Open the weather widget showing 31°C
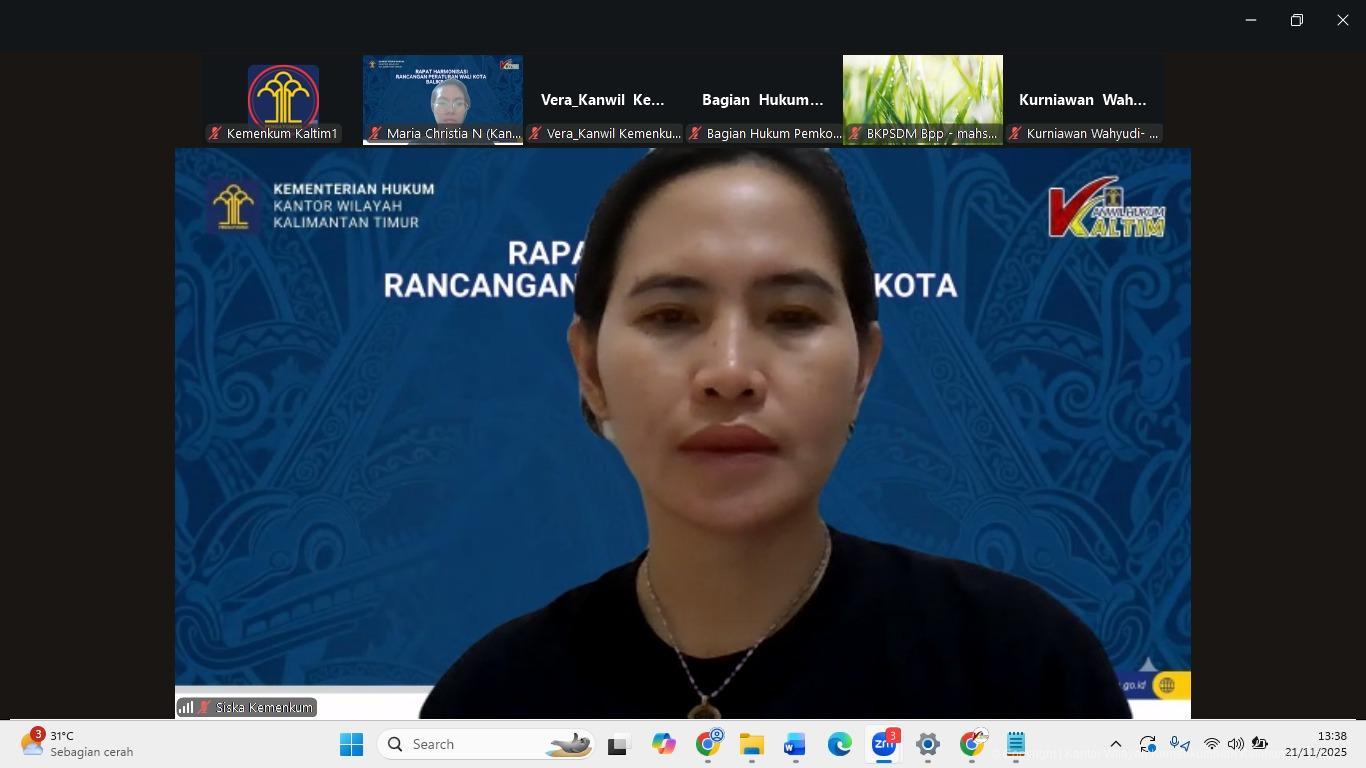1366x768 pixels. click(78, 744)
